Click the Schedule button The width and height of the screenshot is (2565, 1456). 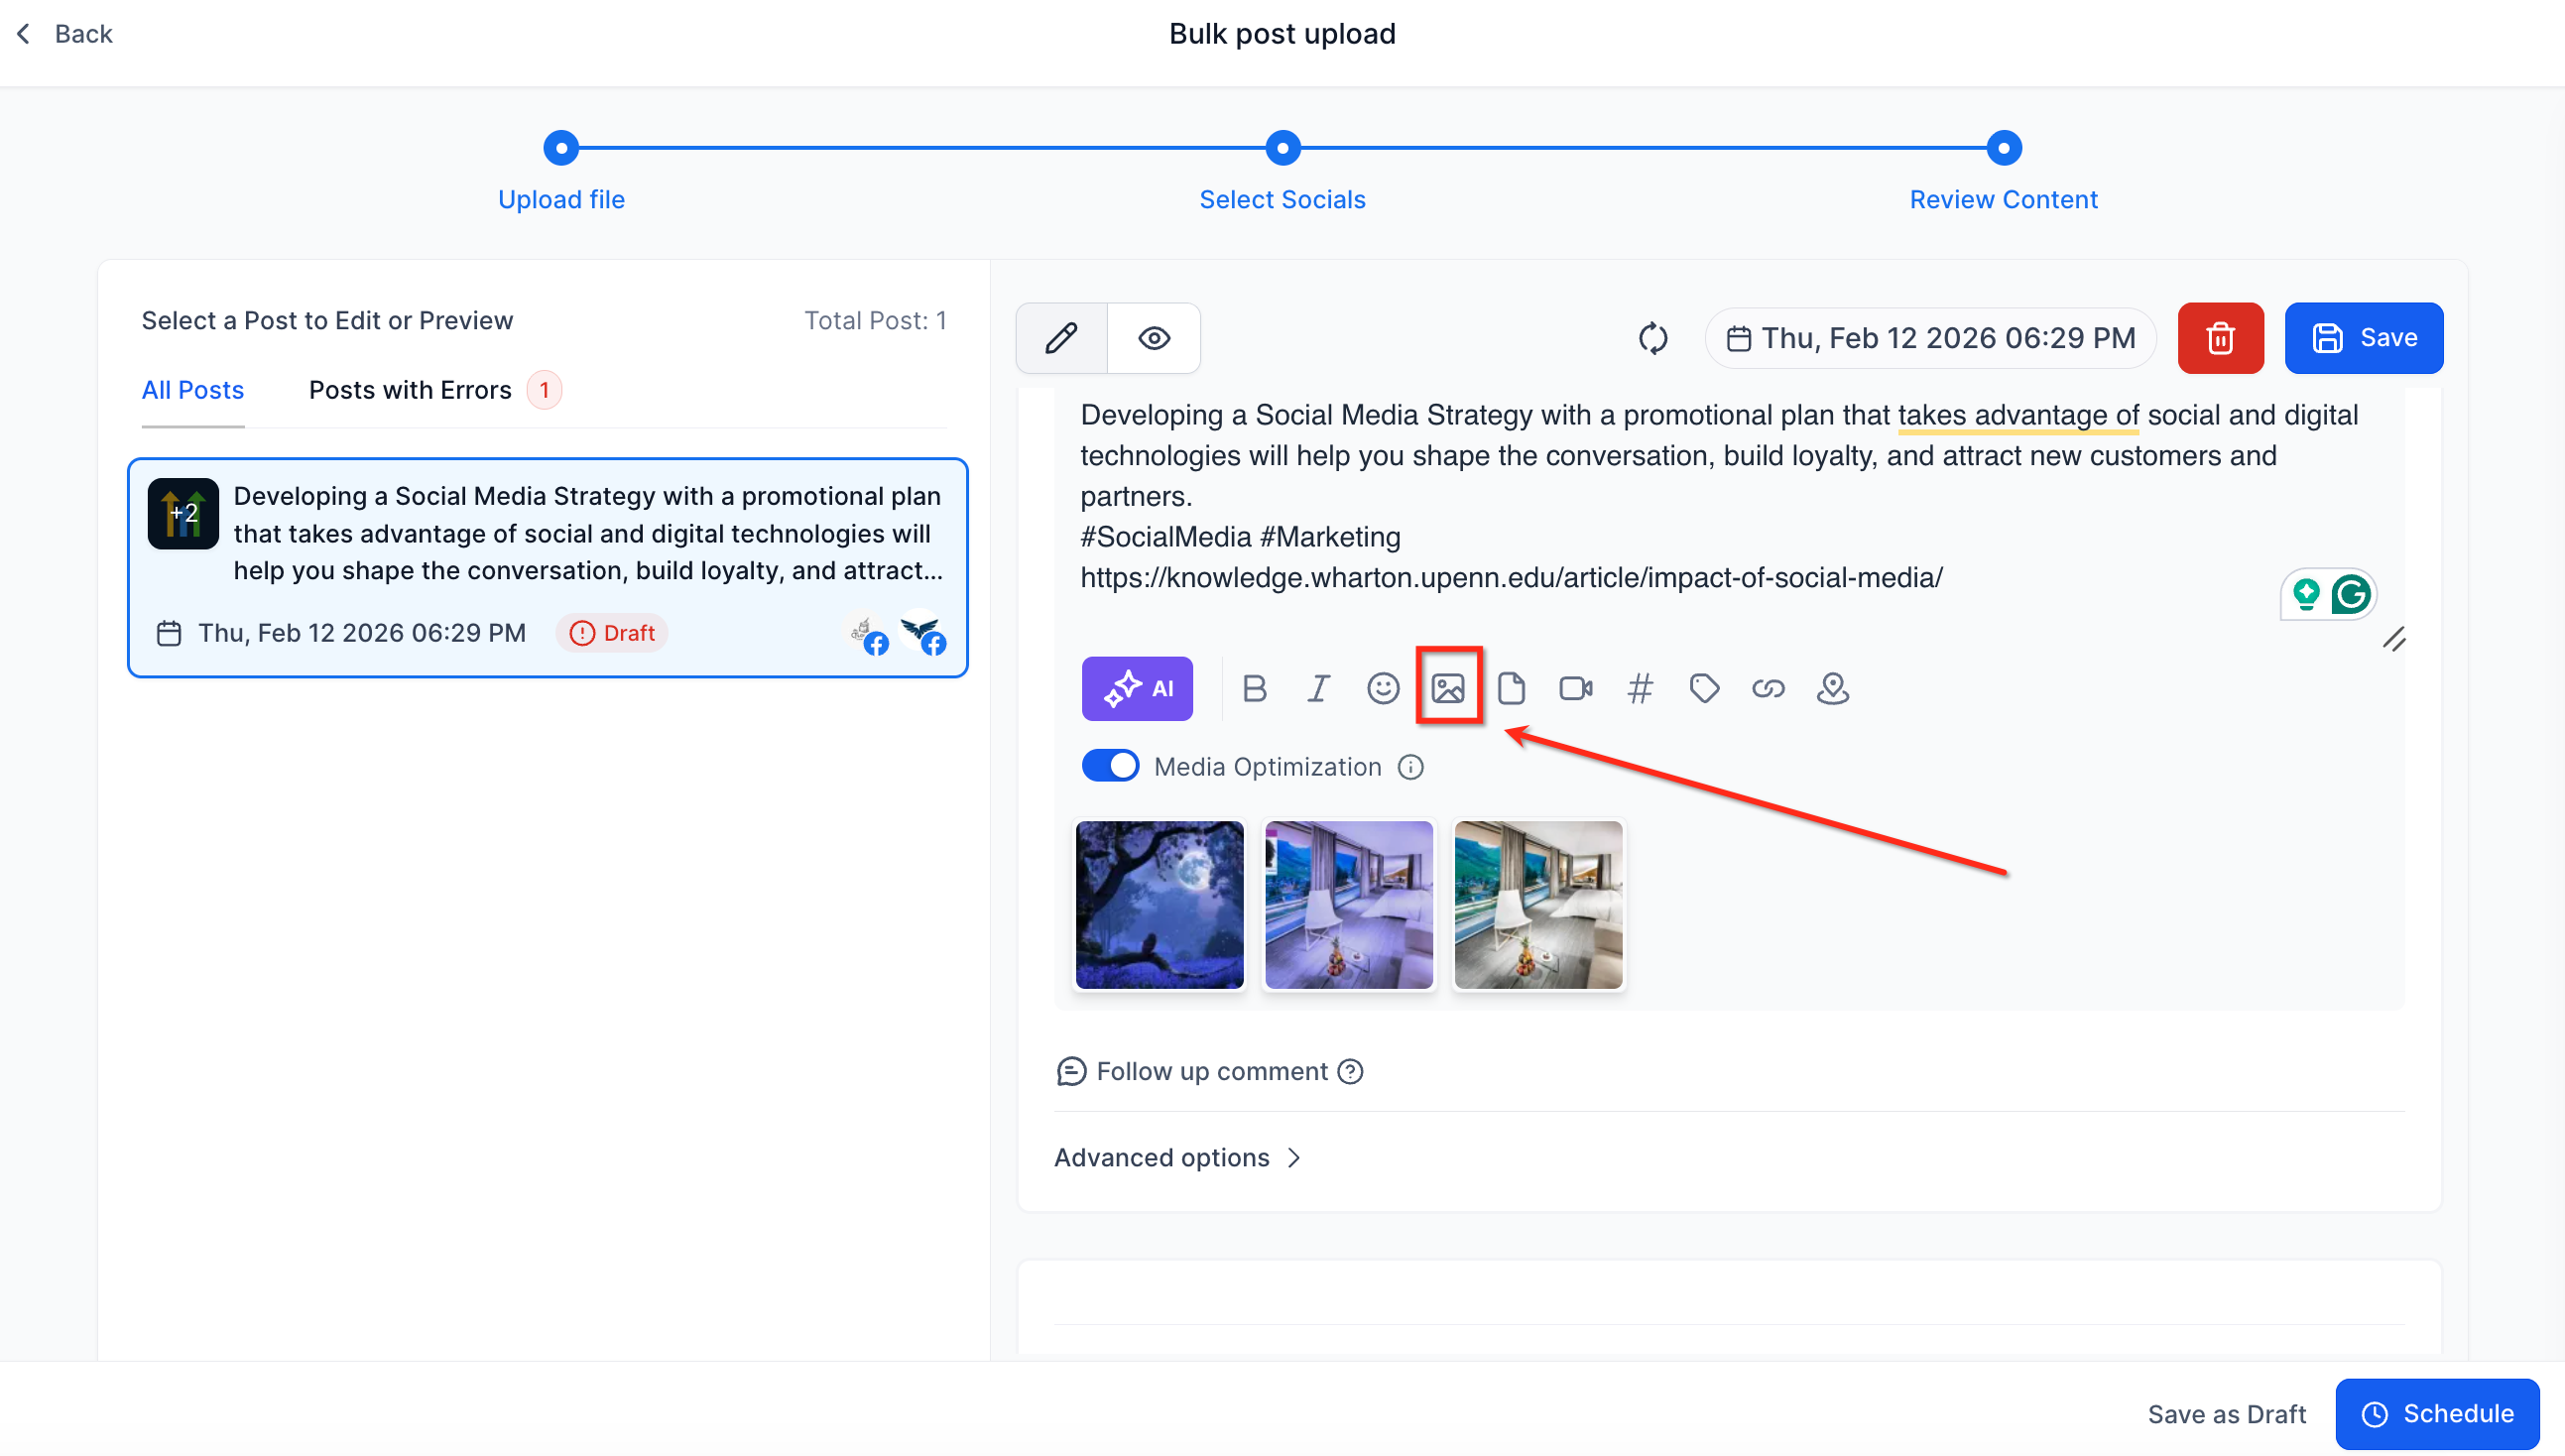point(2436,1413)
